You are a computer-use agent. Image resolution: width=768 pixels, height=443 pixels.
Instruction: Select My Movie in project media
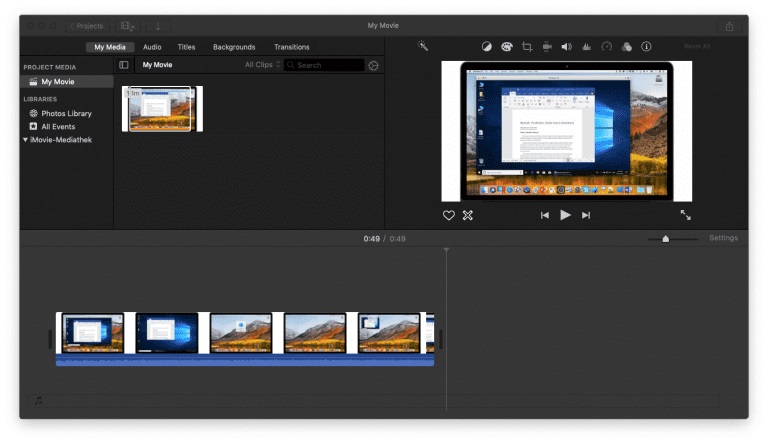[x=67, y=81]
